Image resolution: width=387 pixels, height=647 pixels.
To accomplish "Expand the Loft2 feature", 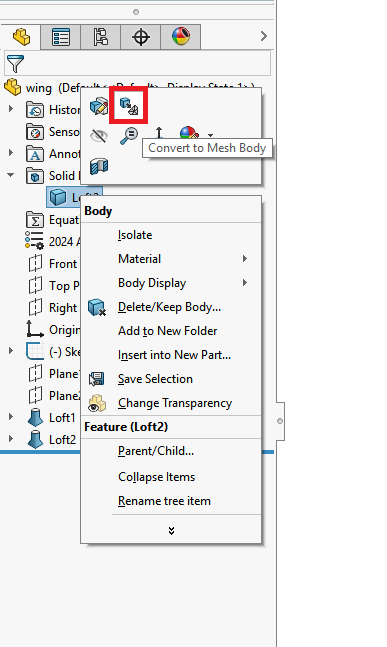I will pyautogui.click(x=11, y=439).
